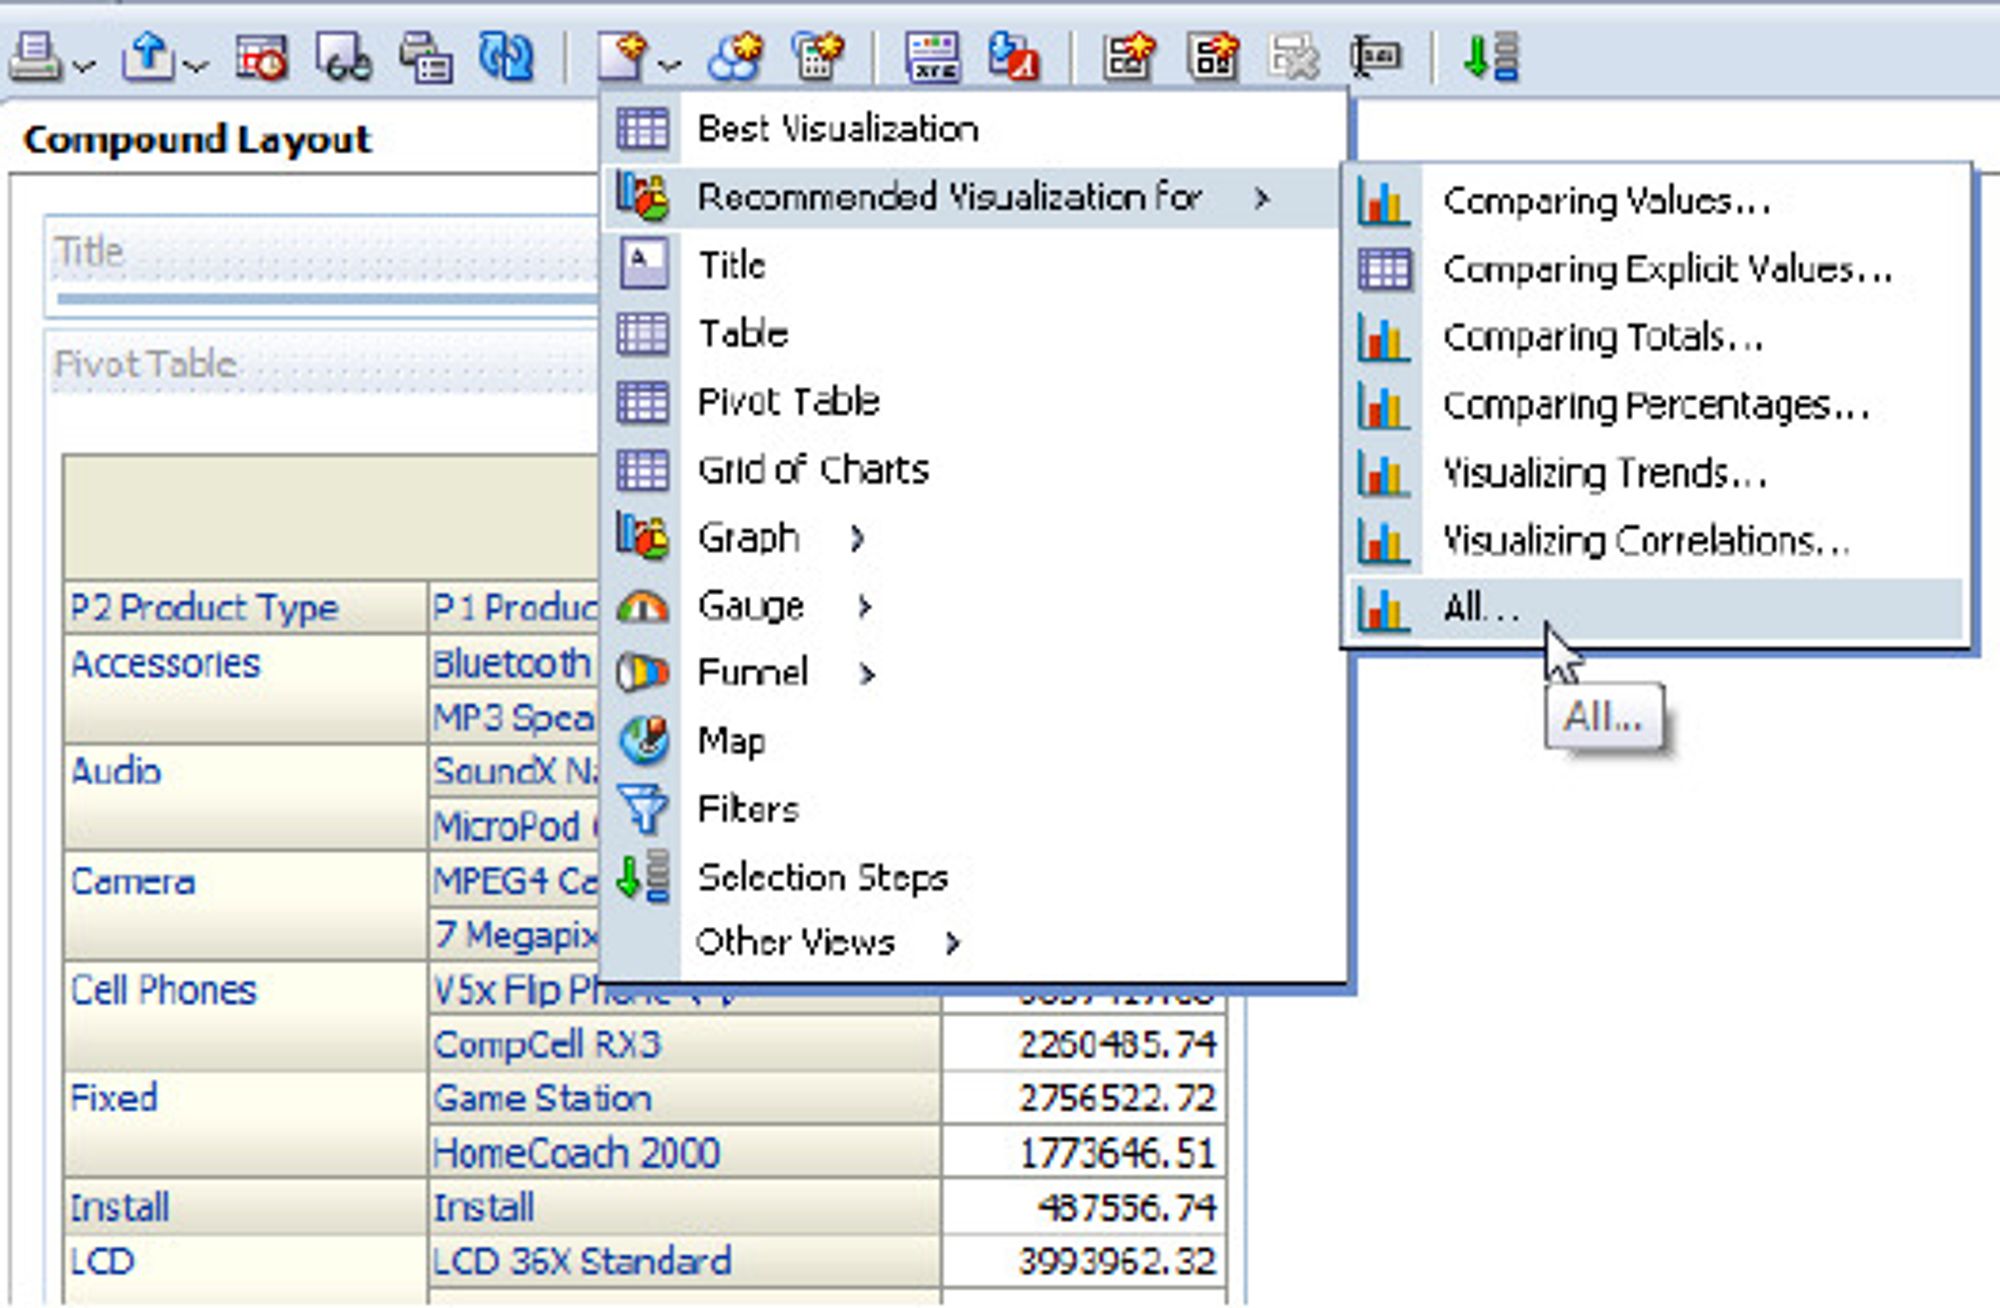Click the Refresh results icon in toolbar

pyautogui.click(x=506, y=56)
